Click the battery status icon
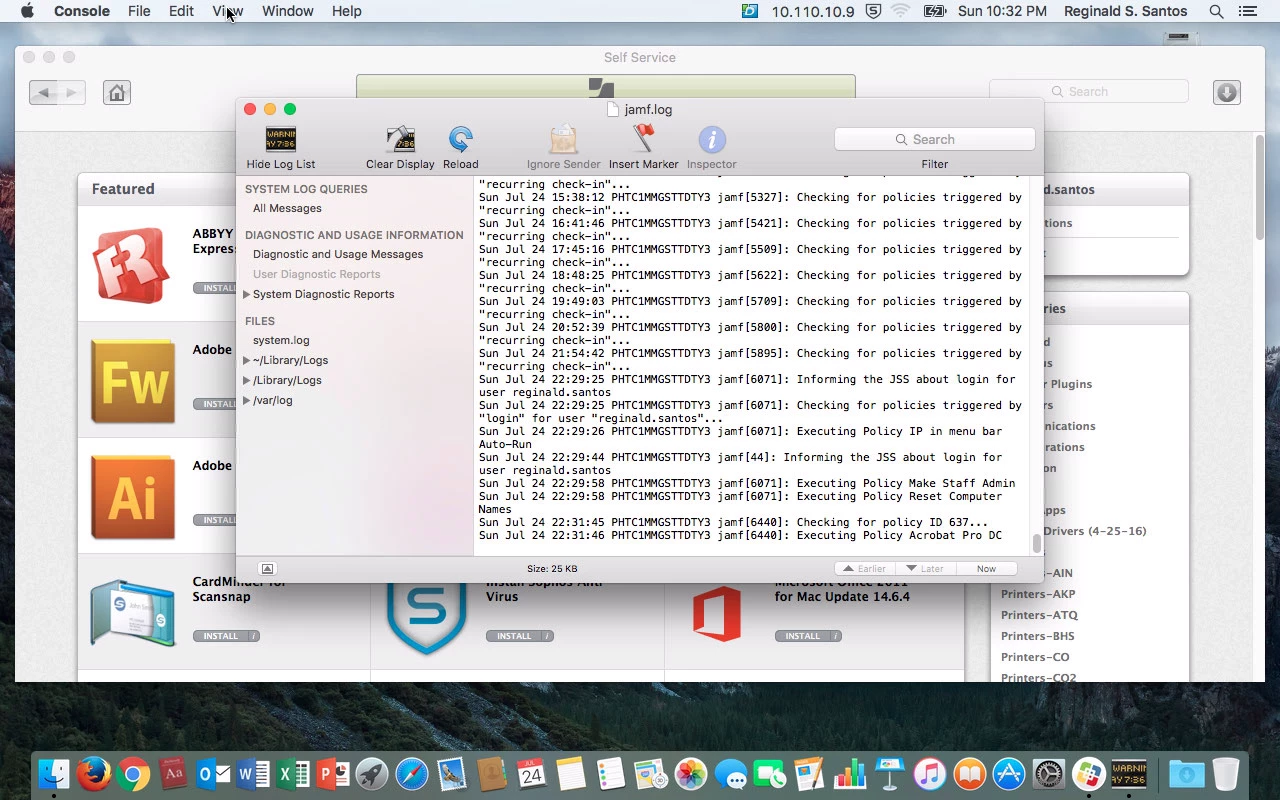This screenshot has height=800, width=1280. click(934, 11)
